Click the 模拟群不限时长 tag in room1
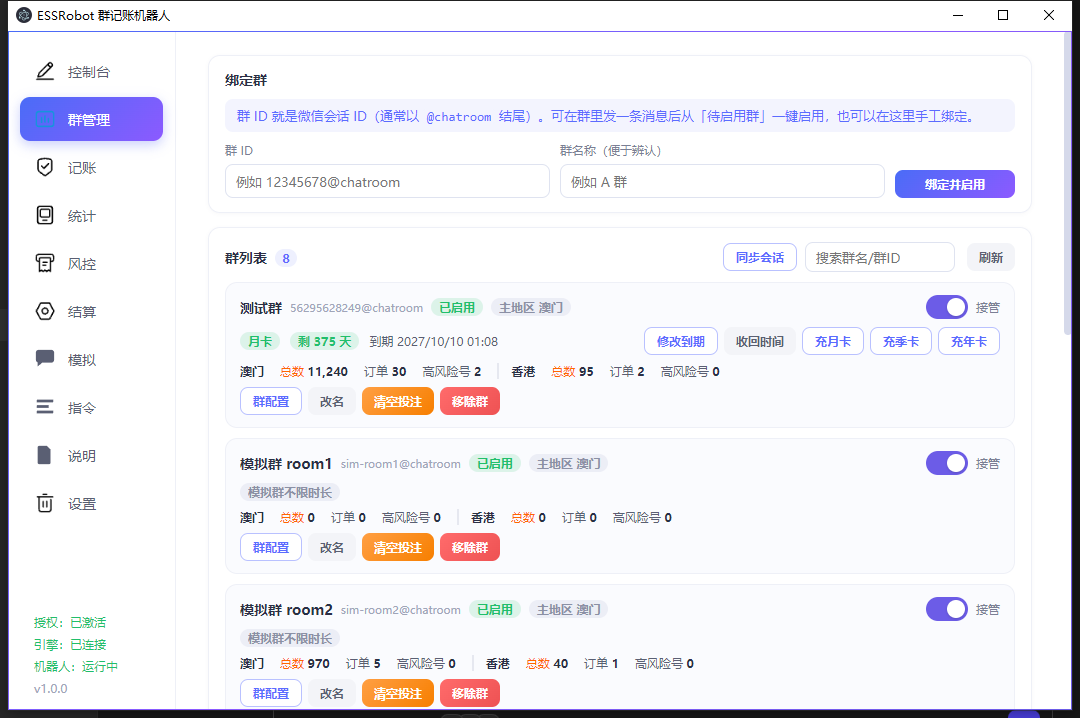 pos(290,492)
